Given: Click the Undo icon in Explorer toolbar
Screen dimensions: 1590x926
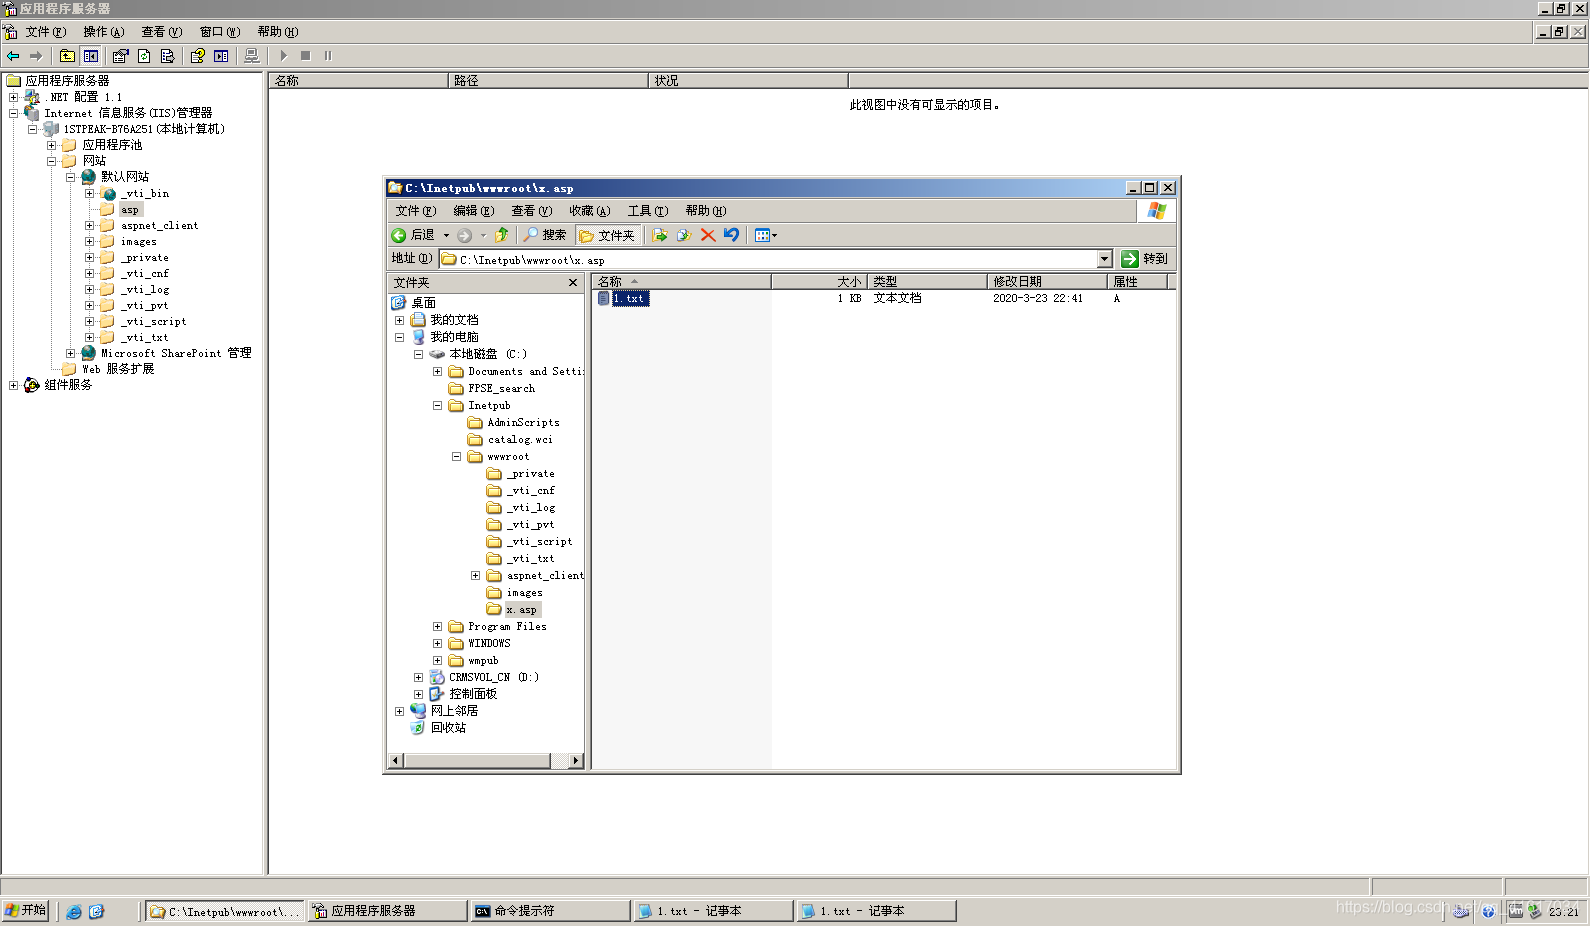Looking at the screenshot, I should [732, 235].
